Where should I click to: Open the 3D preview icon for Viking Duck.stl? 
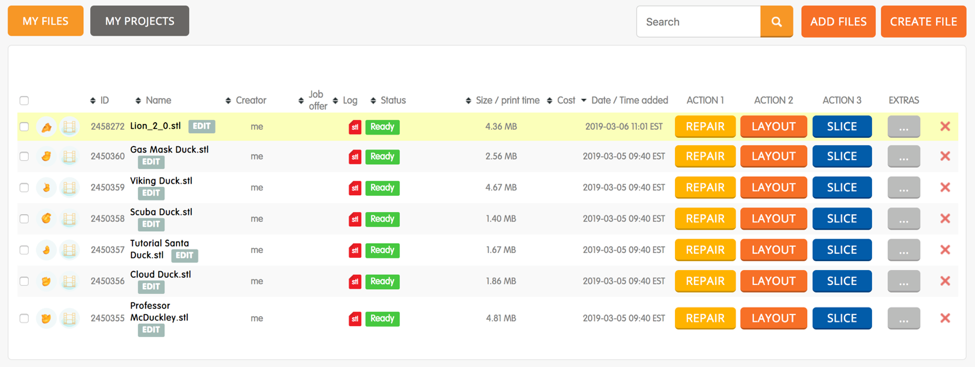click(x=46, y=187)
